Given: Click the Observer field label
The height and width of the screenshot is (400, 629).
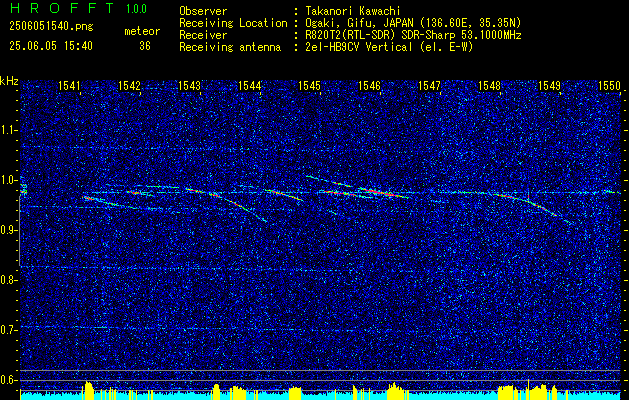Looking at the screenshot, I should pos(203,11).
